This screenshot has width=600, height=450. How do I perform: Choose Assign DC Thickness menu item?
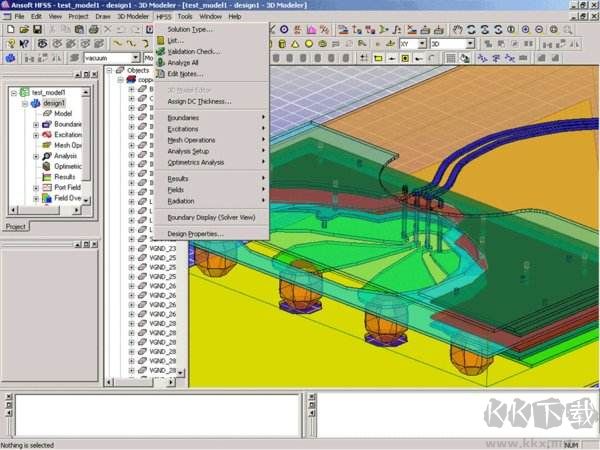tap(212, 101)
